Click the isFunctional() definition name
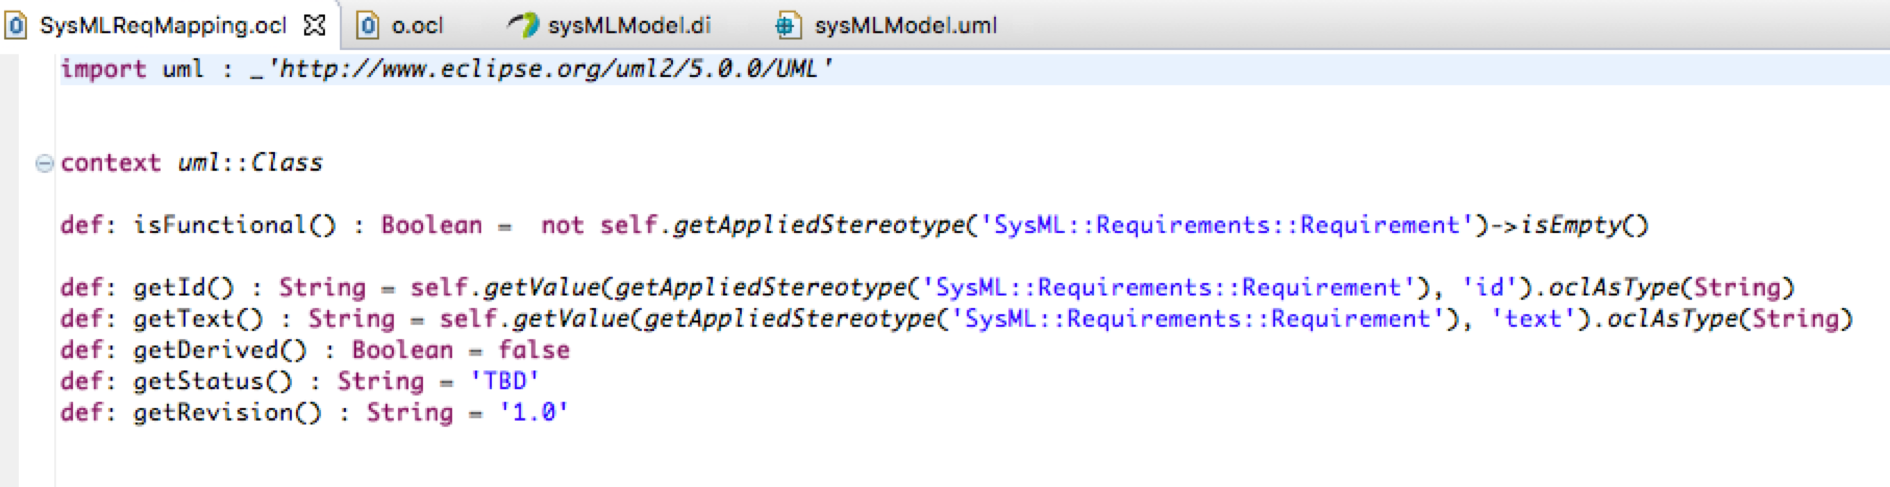Viewport: 1890px width, 487px height. coord(235,225)
